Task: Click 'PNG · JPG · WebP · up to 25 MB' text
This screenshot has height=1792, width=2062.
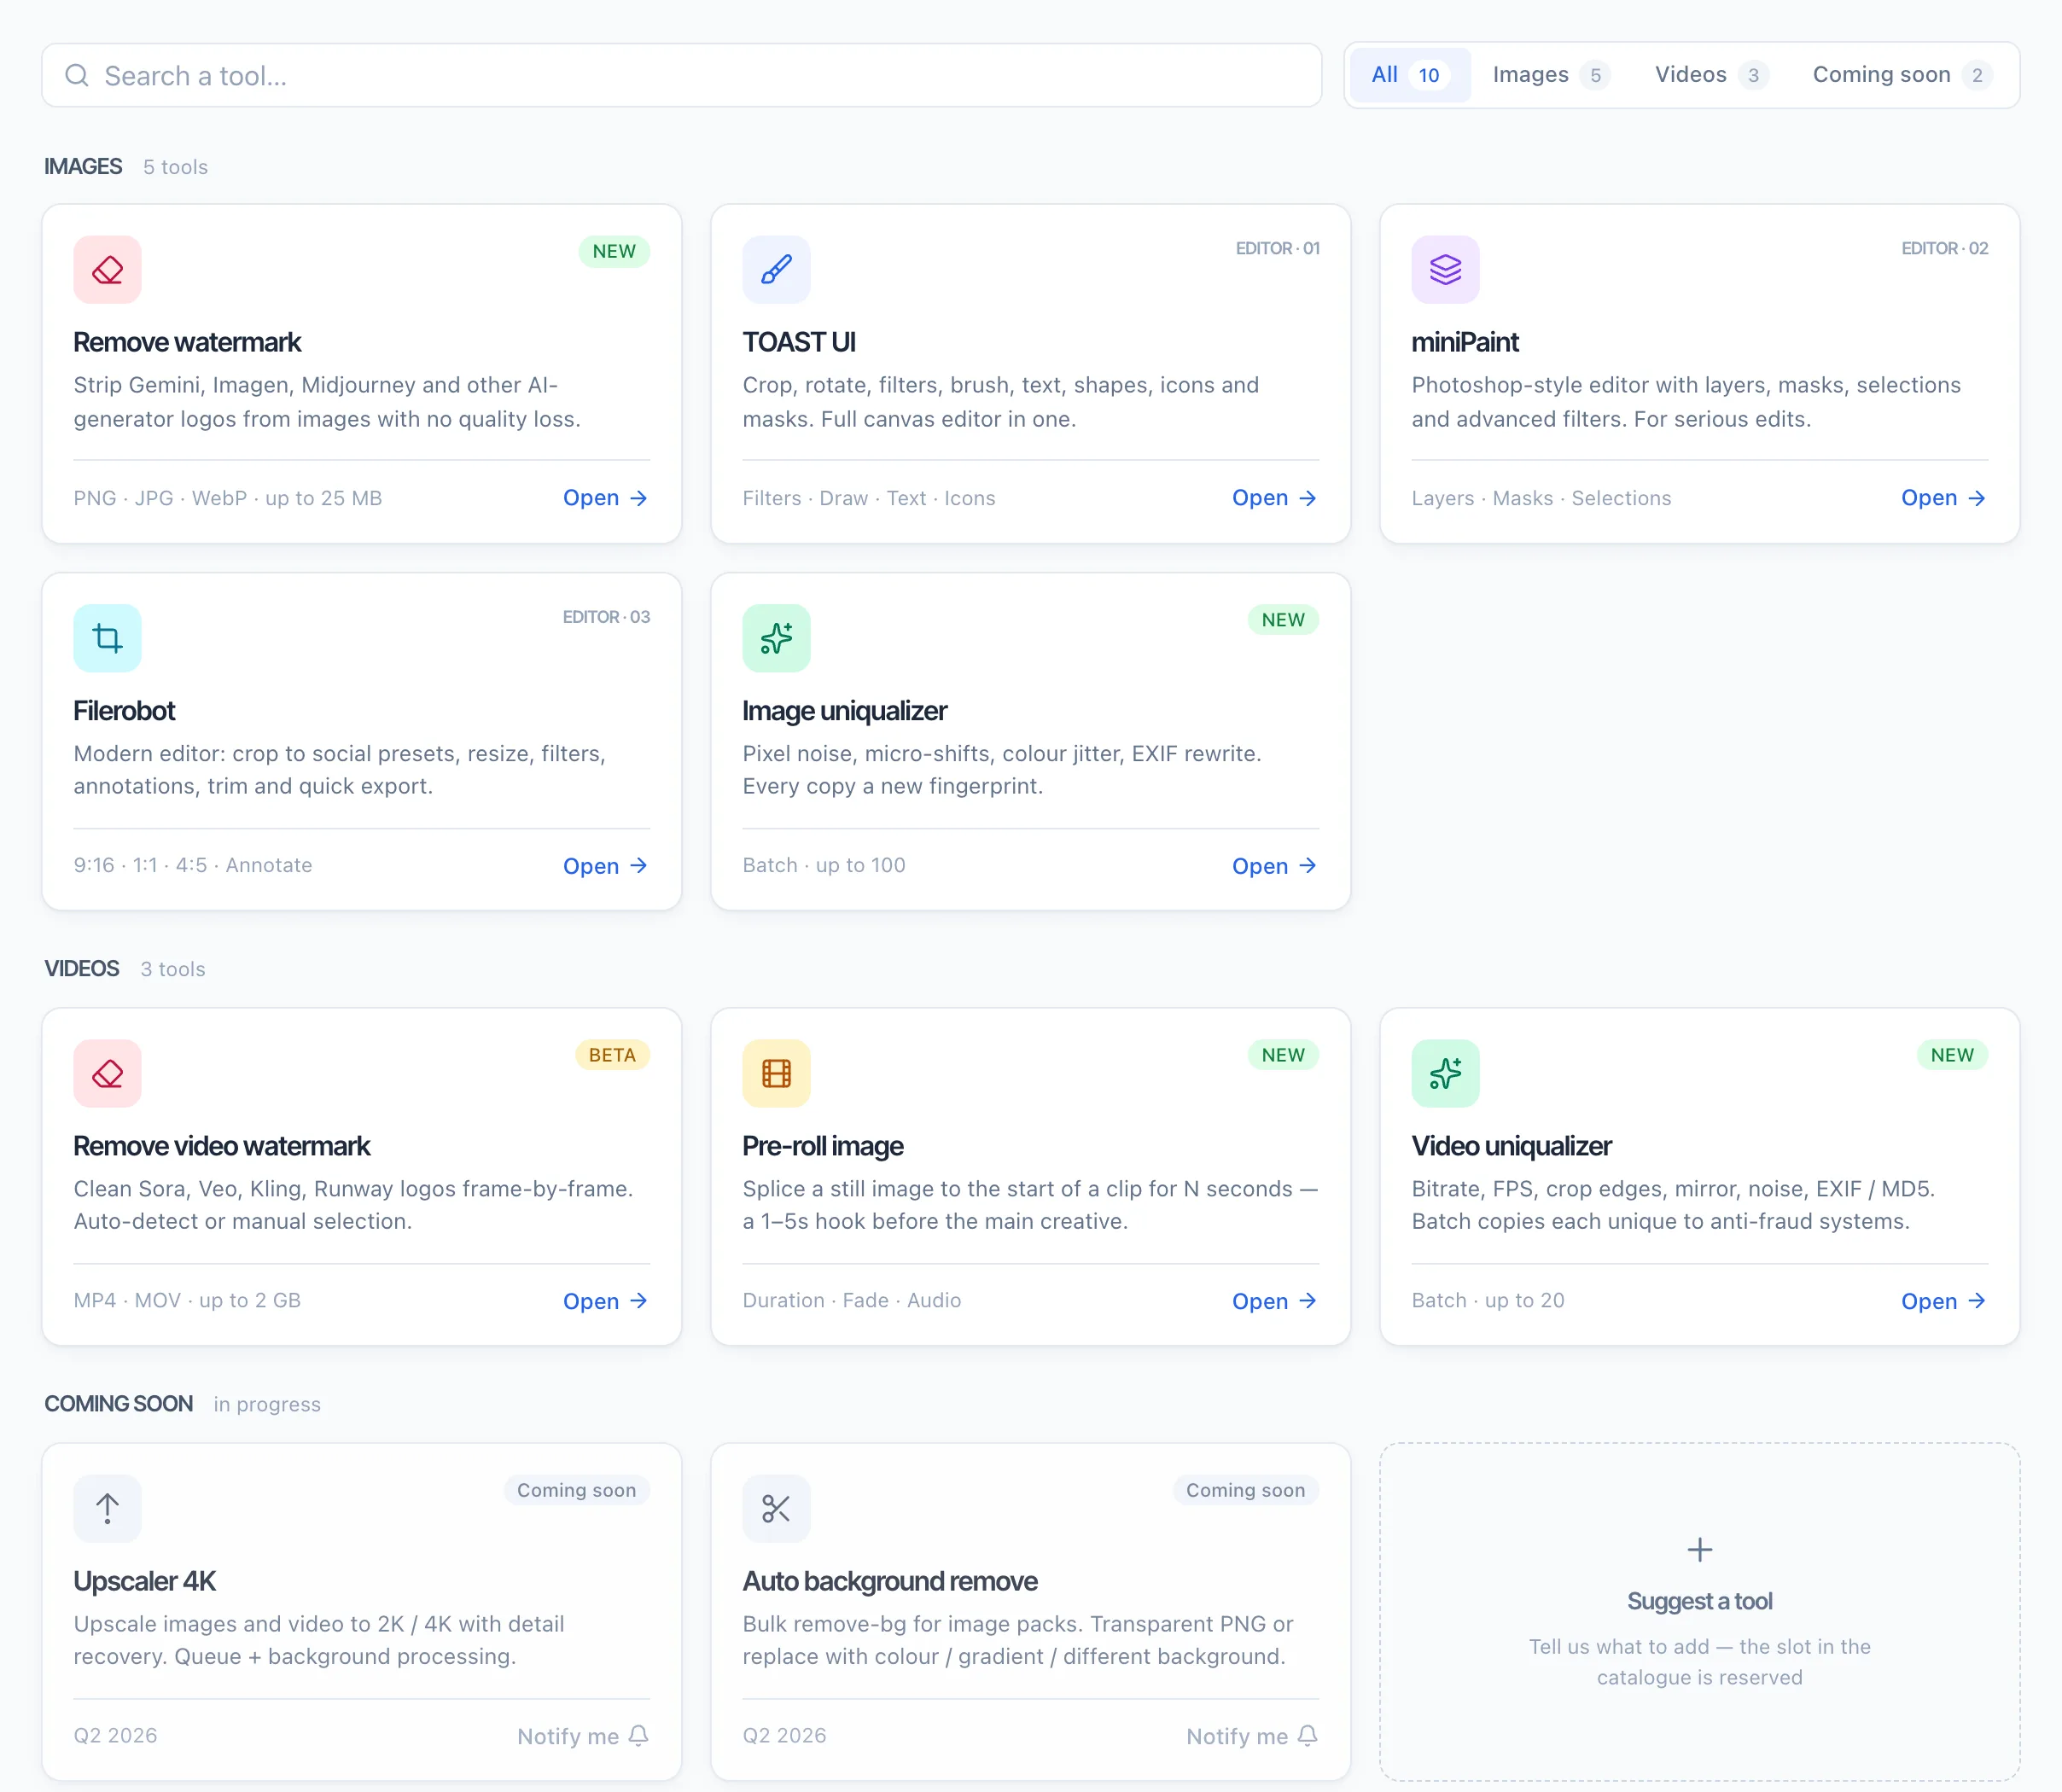Action: (x=228, y=498)
